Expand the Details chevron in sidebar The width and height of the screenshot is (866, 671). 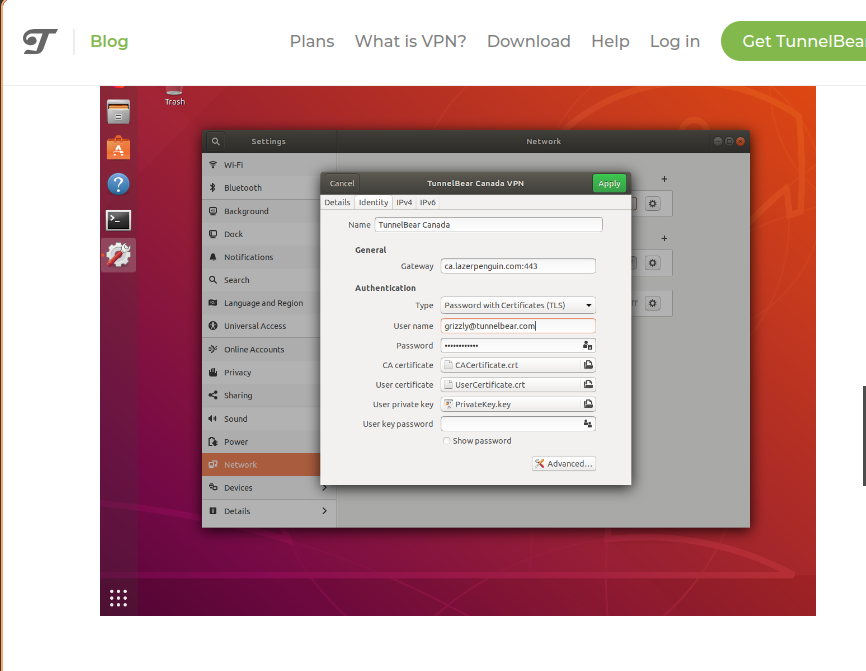324,511
